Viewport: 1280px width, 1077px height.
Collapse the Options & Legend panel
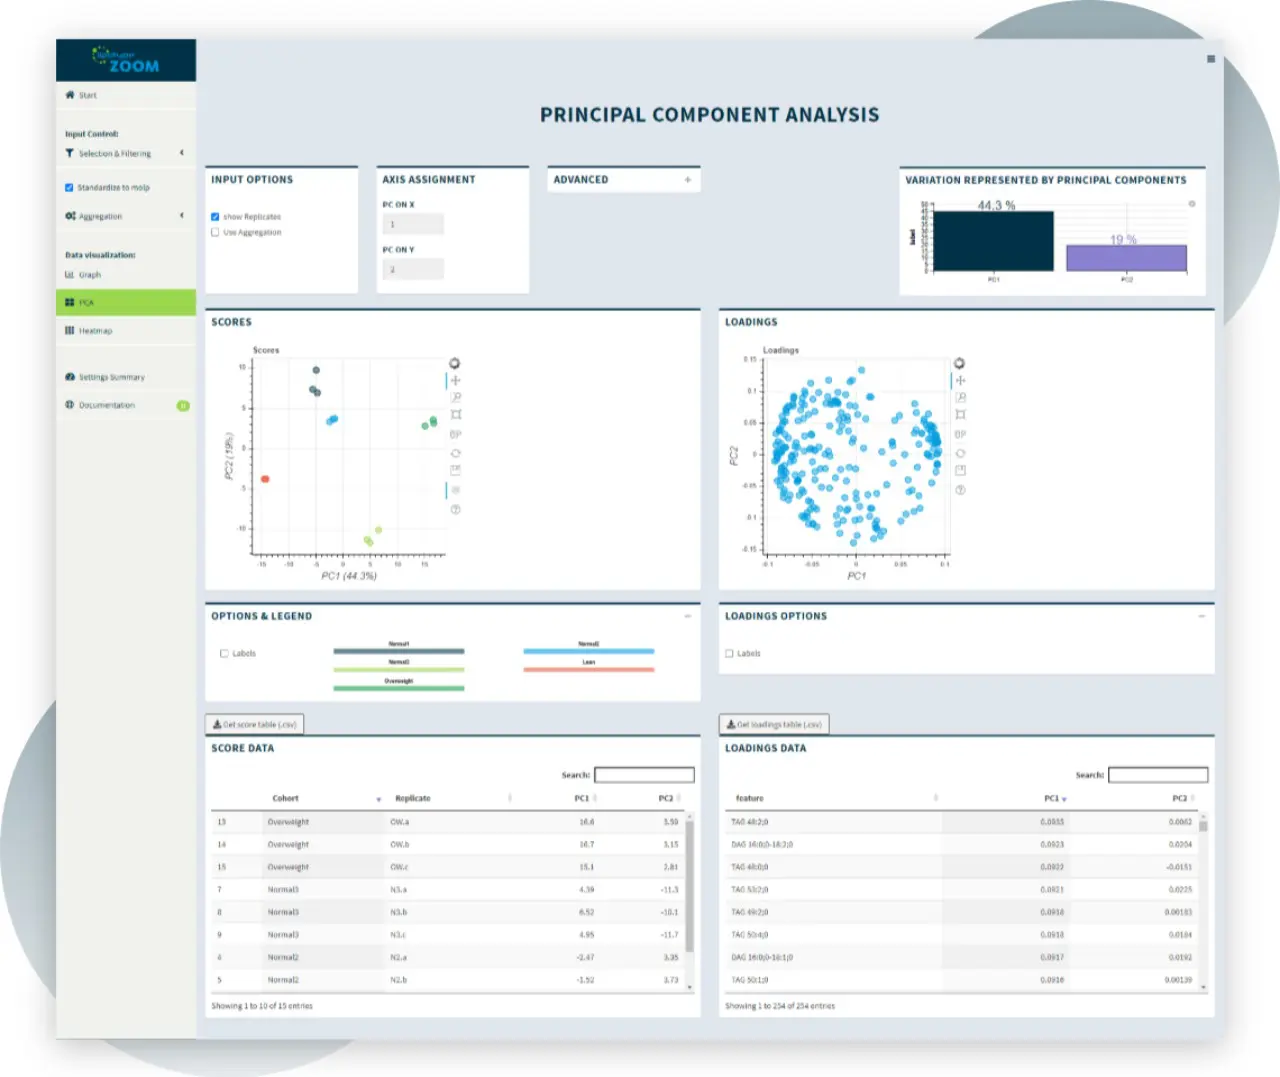688,616
